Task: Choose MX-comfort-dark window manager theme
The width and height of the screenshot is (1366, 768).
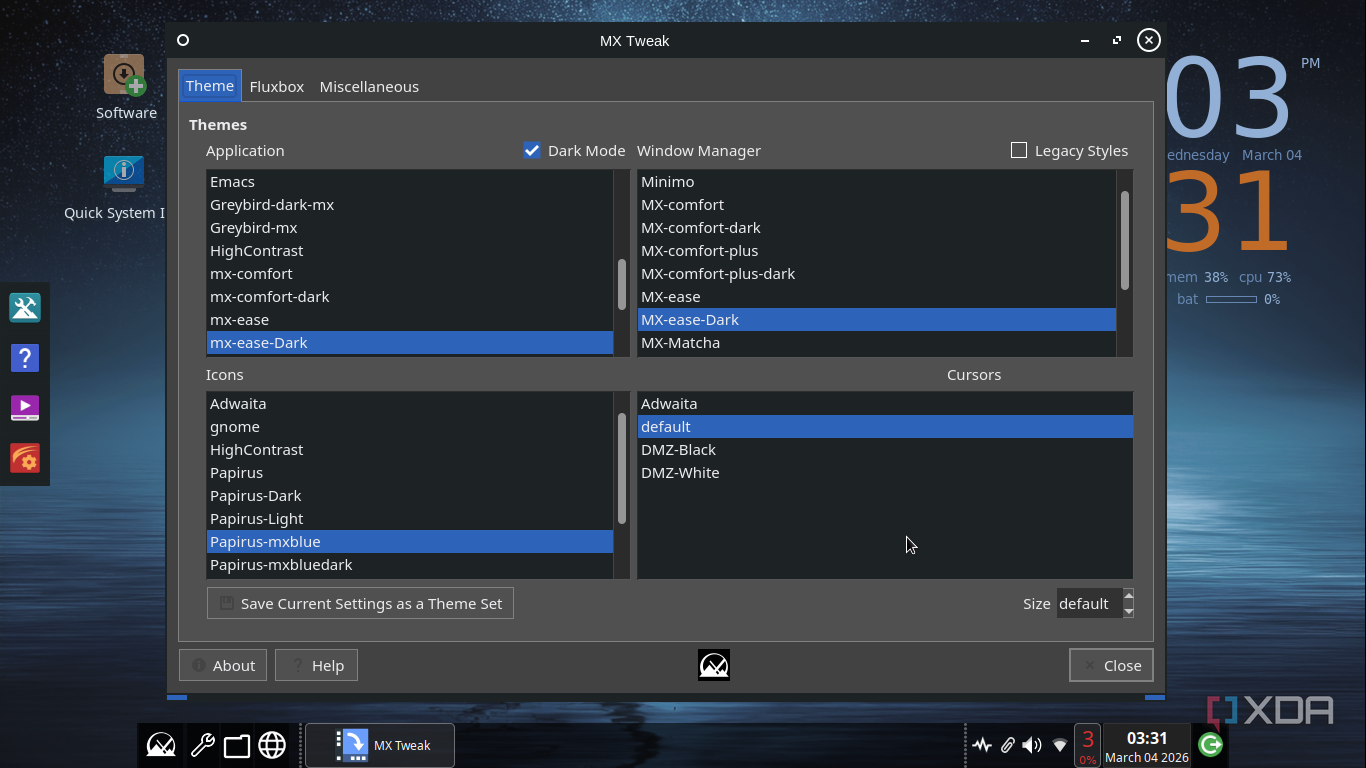Action: coord(877,228)
